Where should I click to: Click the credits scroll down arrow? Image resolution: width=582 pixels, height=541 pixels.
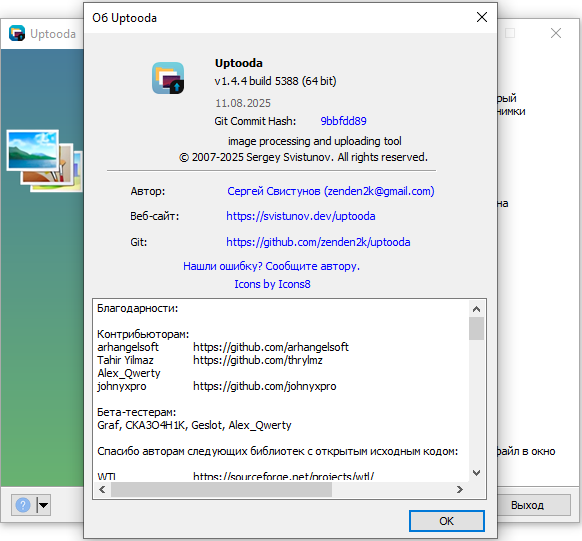[477, 473]
